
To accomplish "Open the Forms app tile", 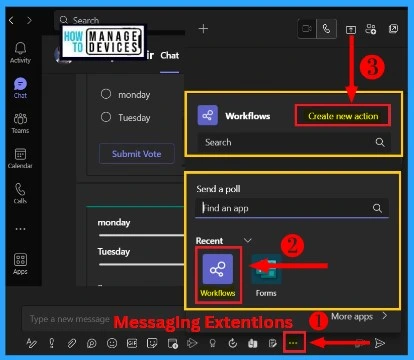I will [x=266, y=275].
